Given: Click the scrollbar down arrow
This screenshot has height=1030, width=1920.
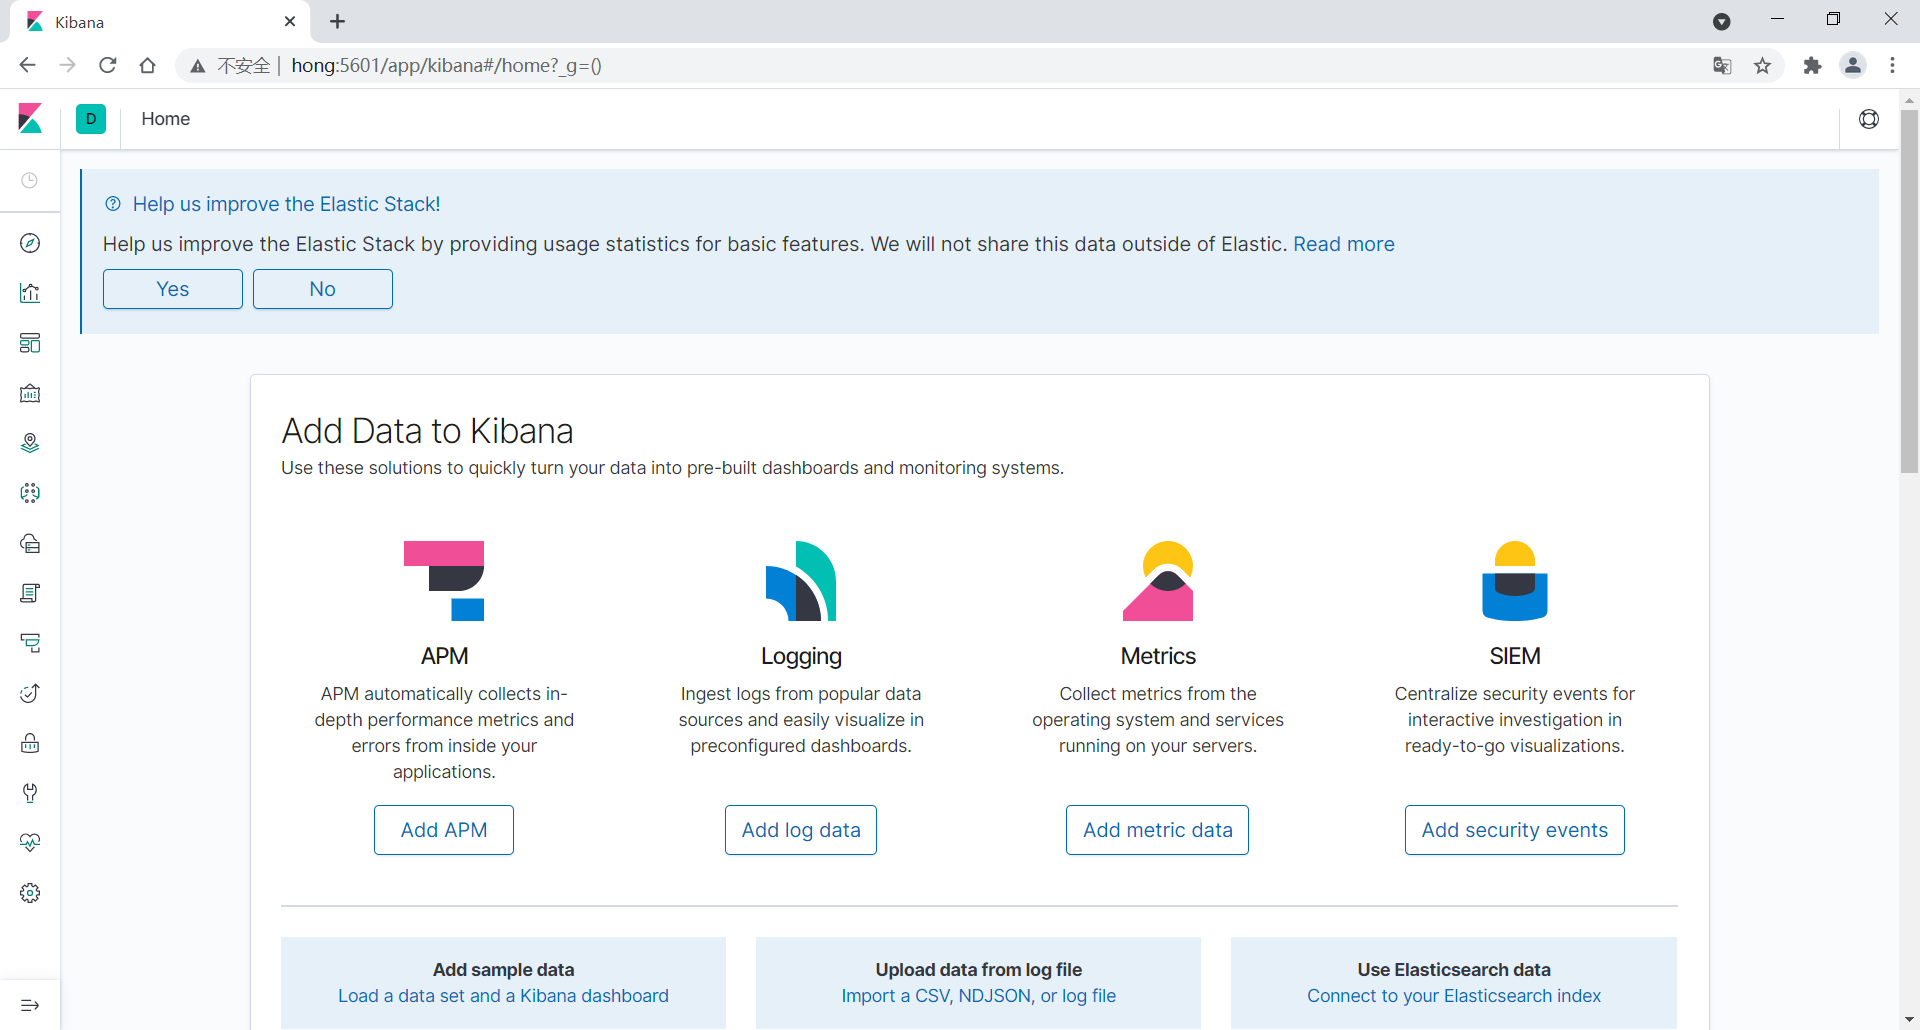Looking at the screenshot, I should click(x=1909, y=1020).
